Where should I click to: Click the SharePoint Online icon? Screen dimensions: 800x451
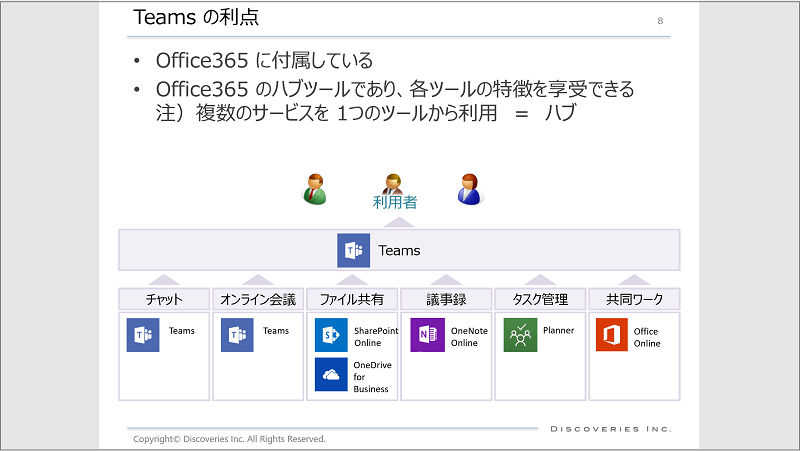(x=331, y=335)
